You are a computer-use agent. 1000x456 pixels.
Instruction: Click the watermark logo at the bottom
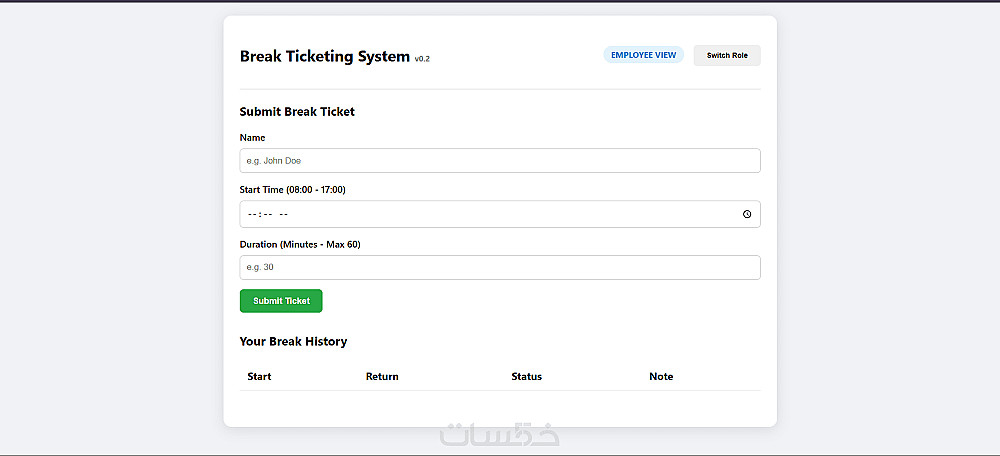pyautogui.click(x=500, y=435)
